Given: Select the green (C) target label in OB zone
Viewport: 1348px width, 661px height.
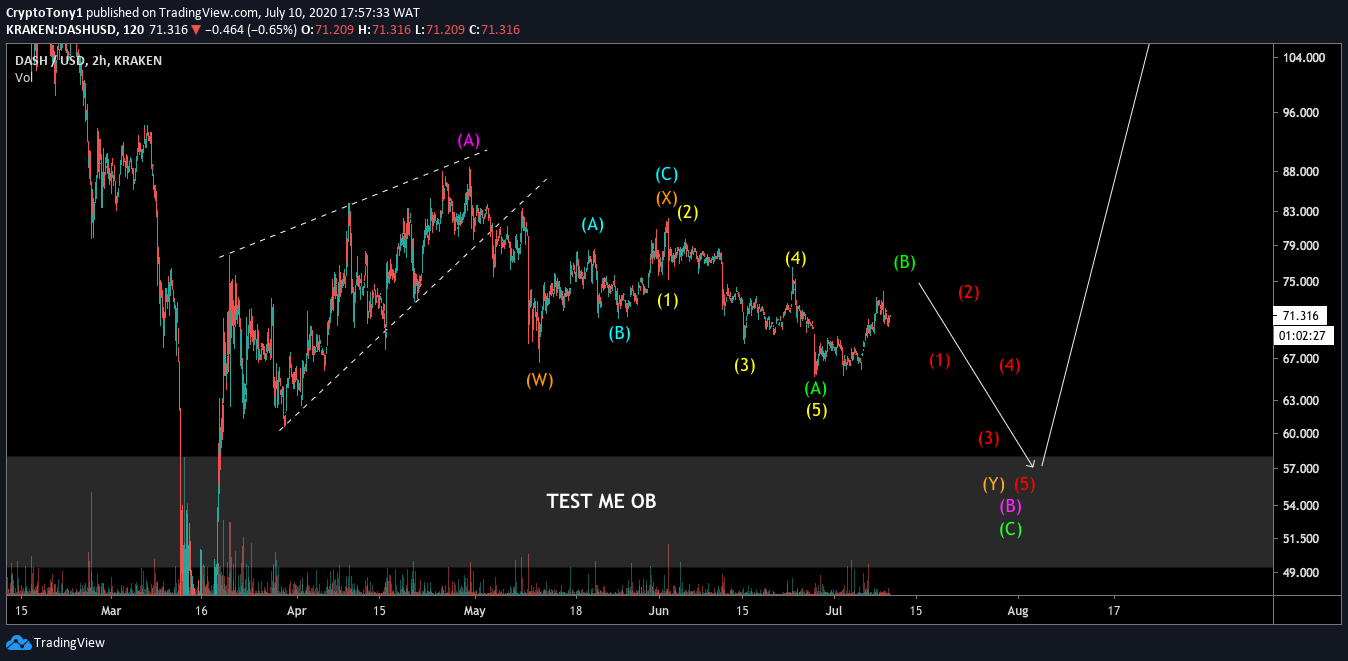Looking at the screenshot, I should (x=1009, y=529).
